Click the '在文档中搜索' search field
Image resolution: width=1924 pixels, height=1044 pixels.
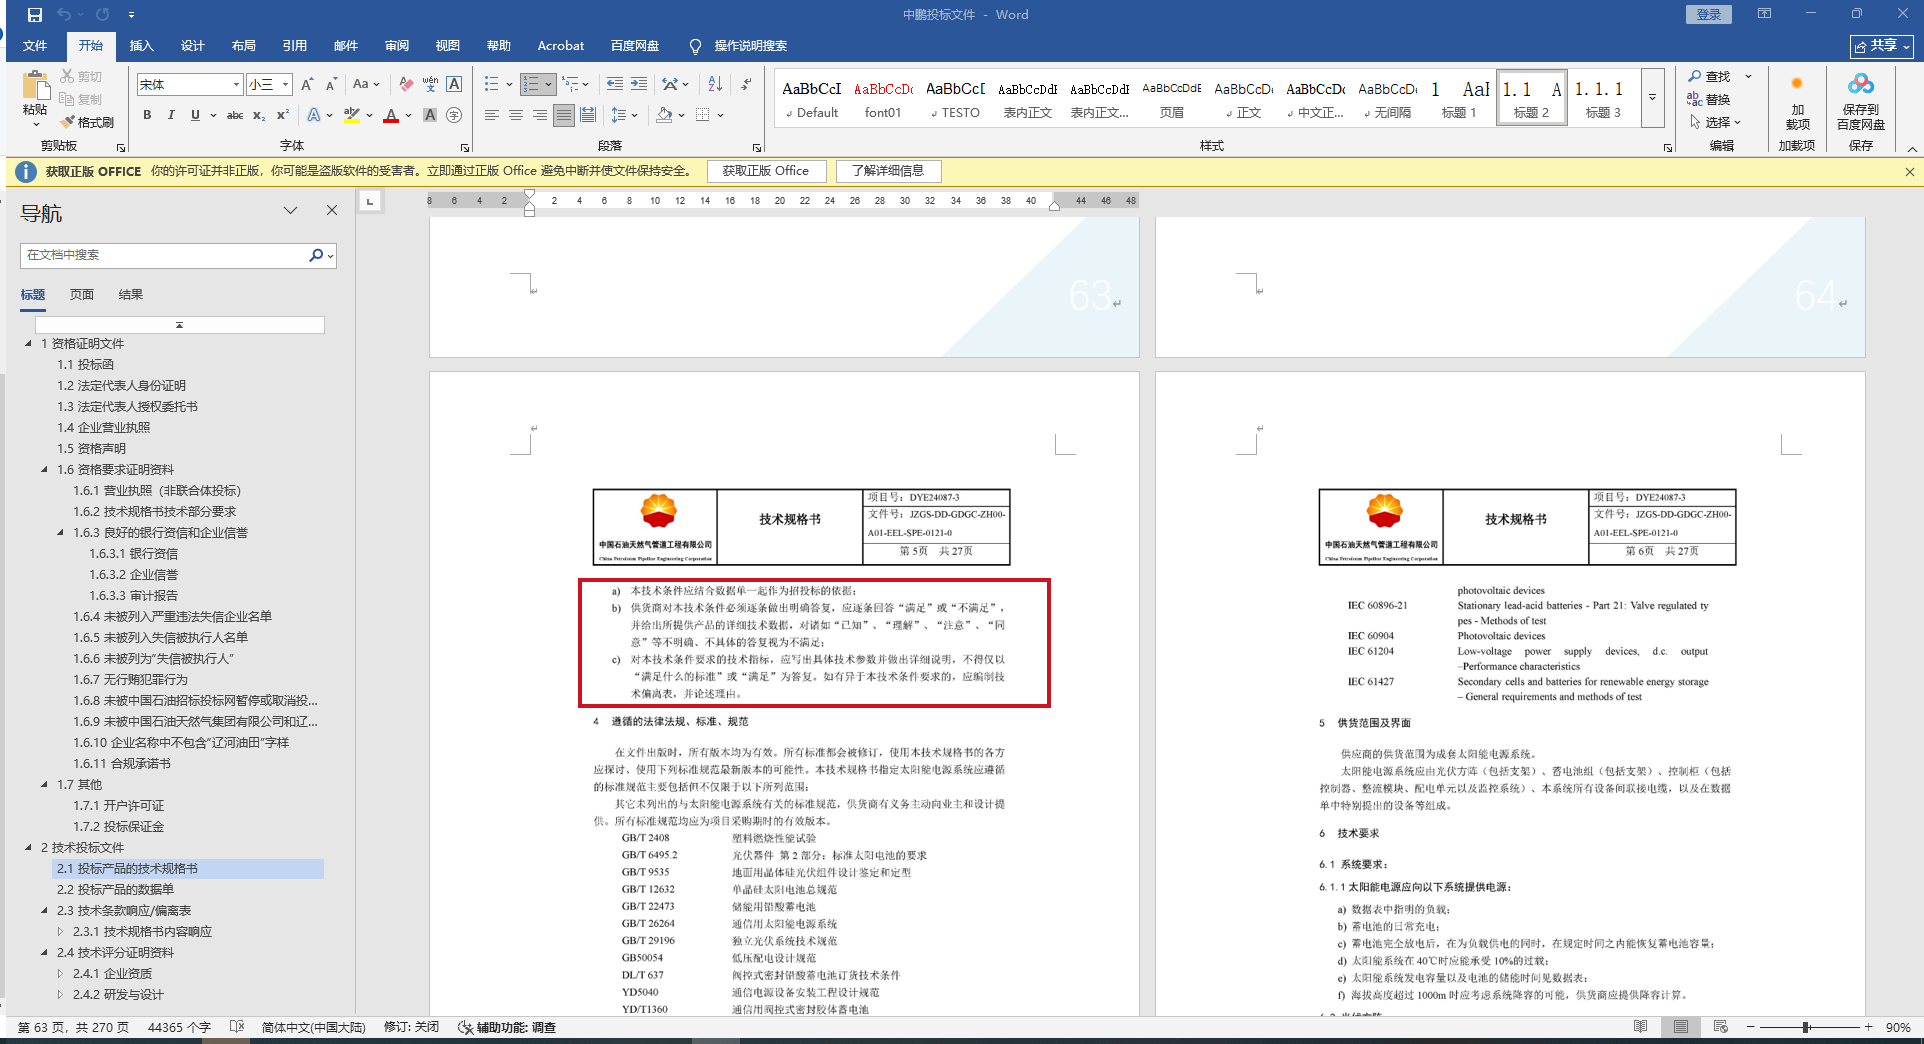[165, 255]
